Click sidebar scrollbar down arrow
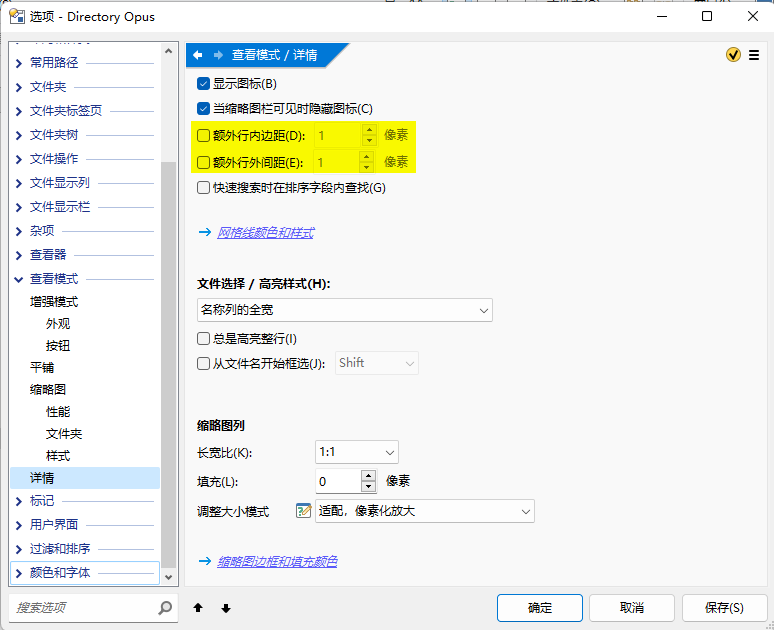Image resolution: width=774 pixels, height=630 pixels. [168, 577]
